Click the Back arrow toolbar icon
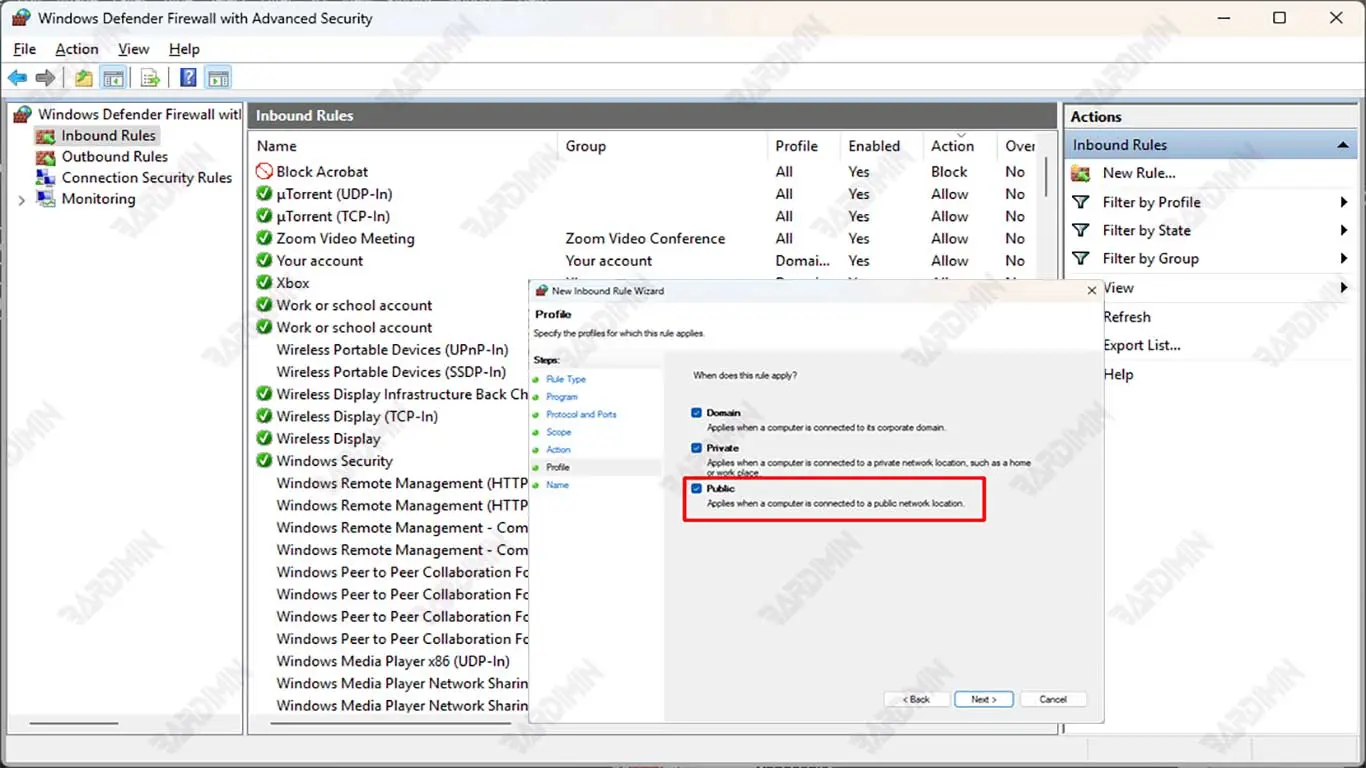Screen dimensions: 1366x768 point(17,78)
